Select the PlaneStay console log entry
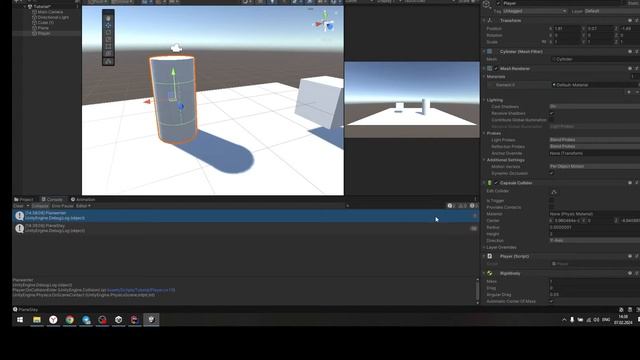 click(x=245, y=229)
